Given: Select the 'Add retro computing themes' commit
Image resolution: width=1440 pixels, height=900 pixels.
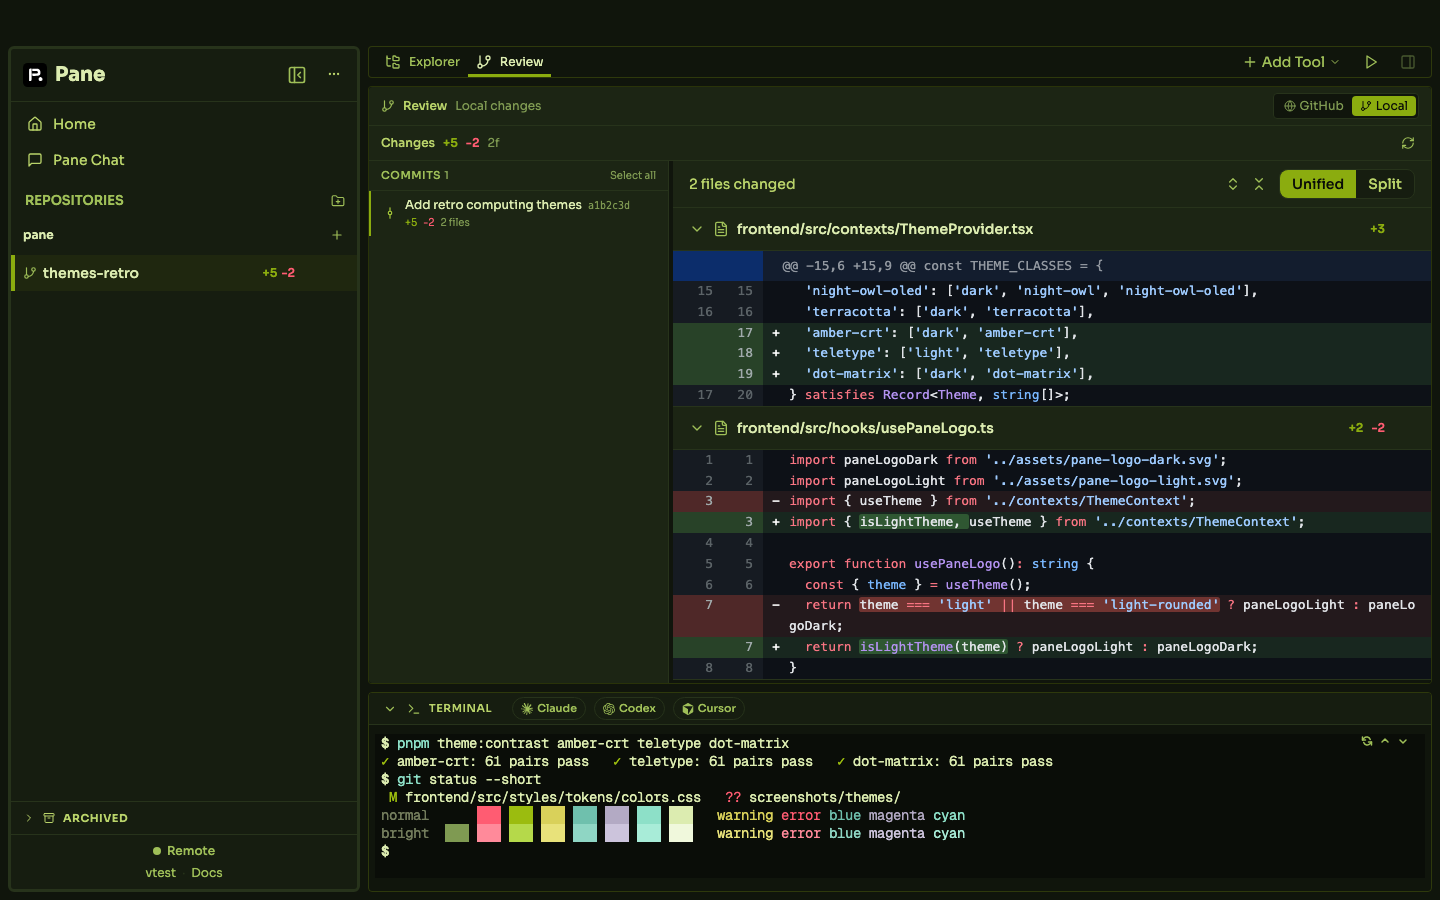Looking at the screenshot, I should click(x=518, y=213).
